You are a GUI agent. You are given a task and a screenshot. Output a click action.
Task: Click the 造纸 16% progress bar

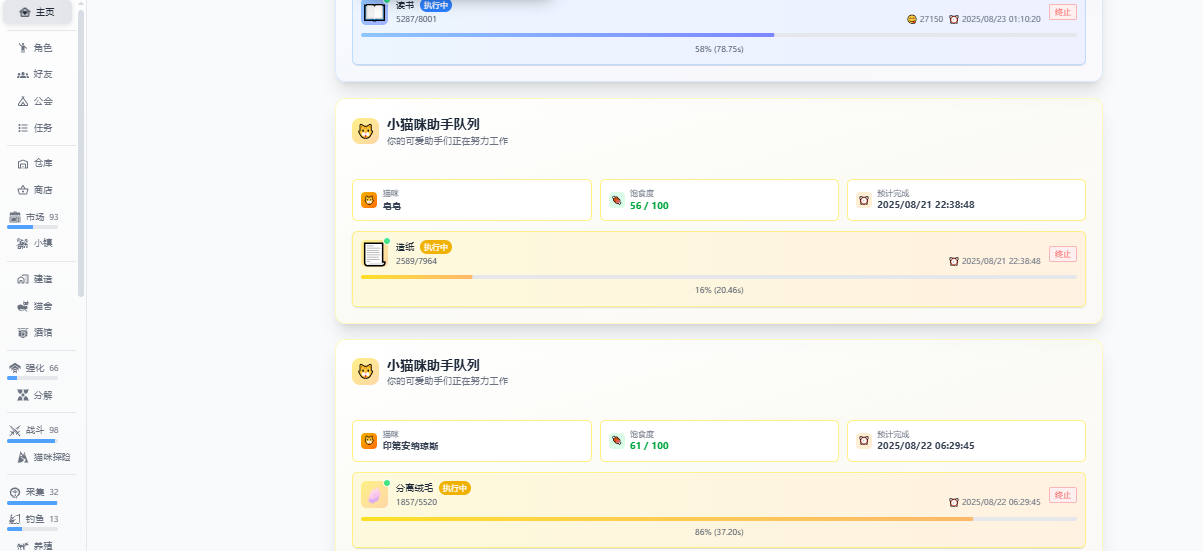(719, 277)
